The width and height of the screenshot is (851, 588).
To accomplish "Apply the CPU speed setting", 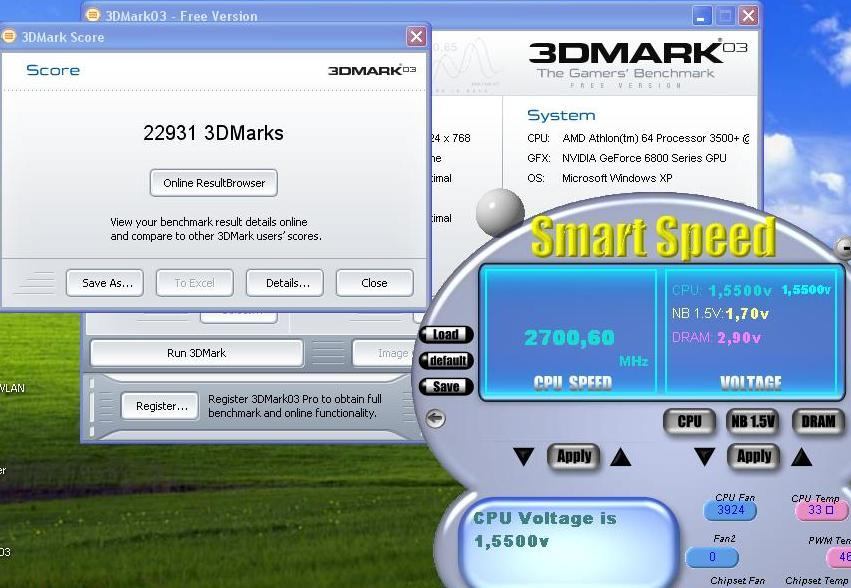I will click(x=574, y=456).
